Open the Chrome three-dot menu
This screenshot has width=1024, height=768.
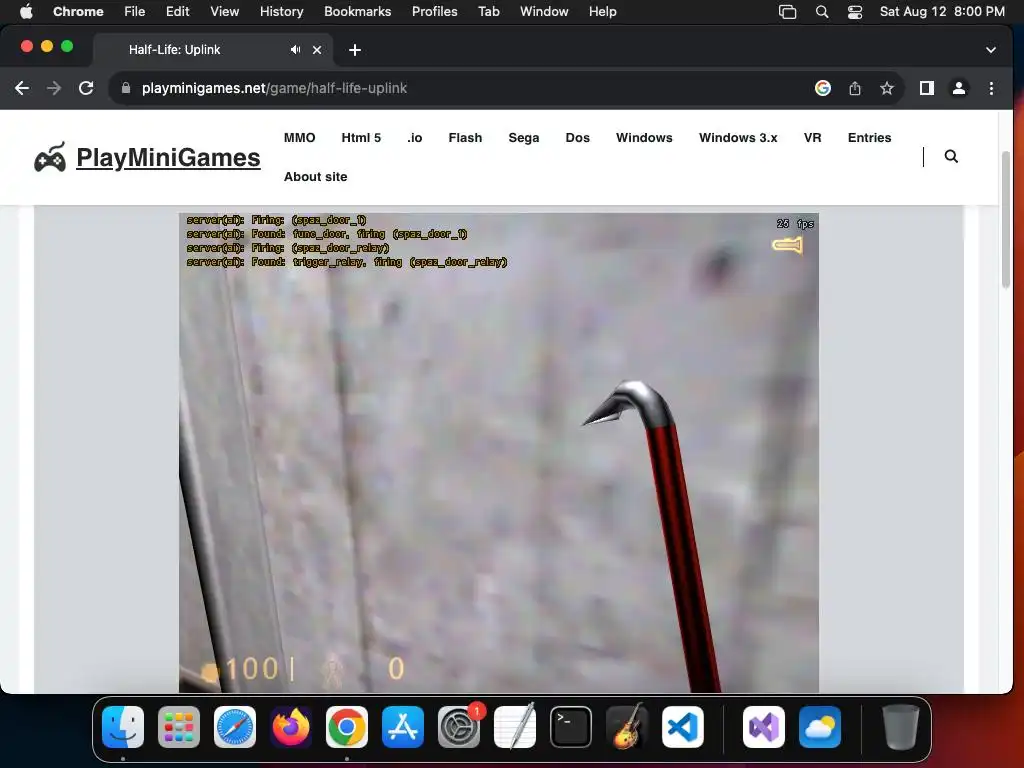991,88
